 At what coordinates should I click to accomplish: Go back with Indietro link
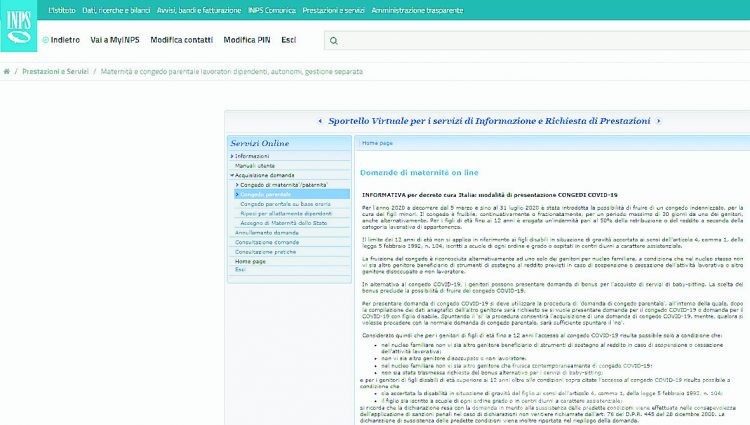[65, 40]
